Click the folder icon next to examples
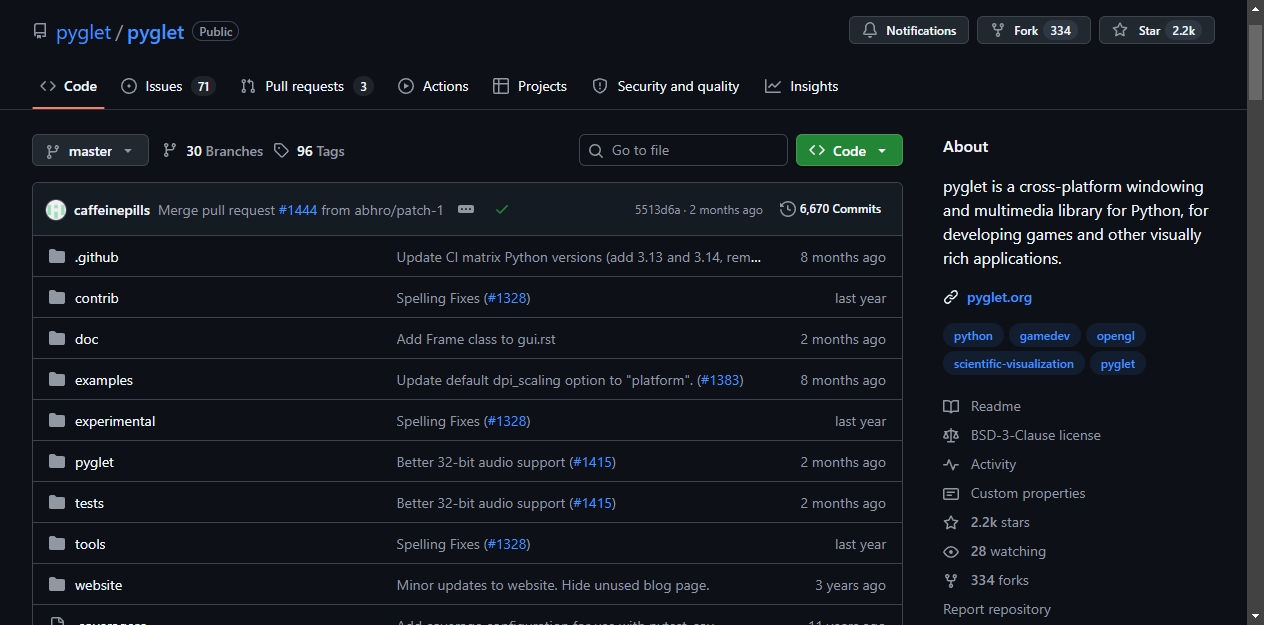 (57, 380)
